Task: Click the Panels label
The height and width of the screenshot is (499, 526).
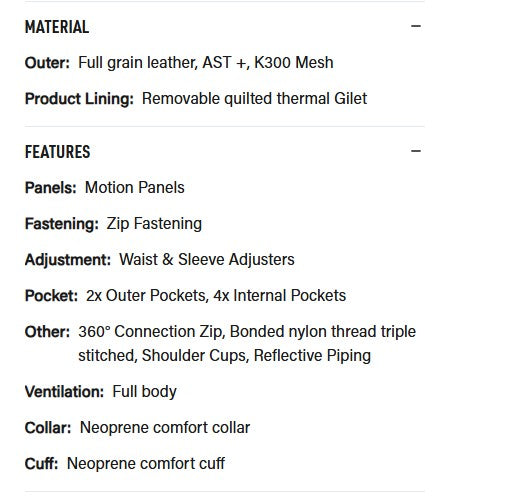Action: click(51, 187)
